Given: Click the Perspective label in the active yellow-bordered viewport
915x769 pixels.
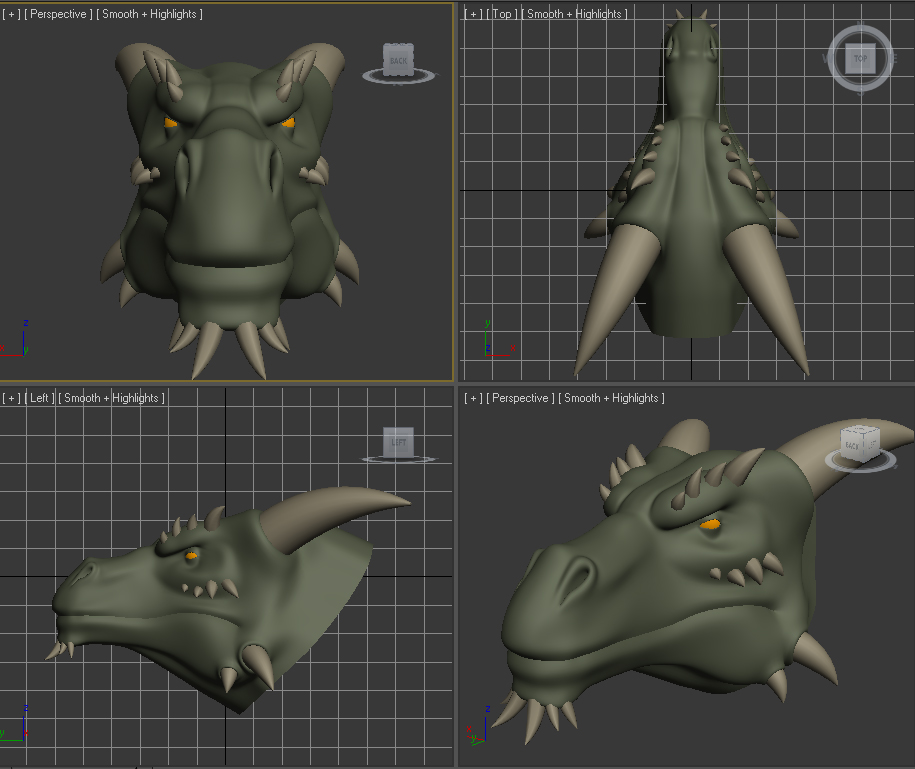Looking at the screenshot, I should click(58, 14).
